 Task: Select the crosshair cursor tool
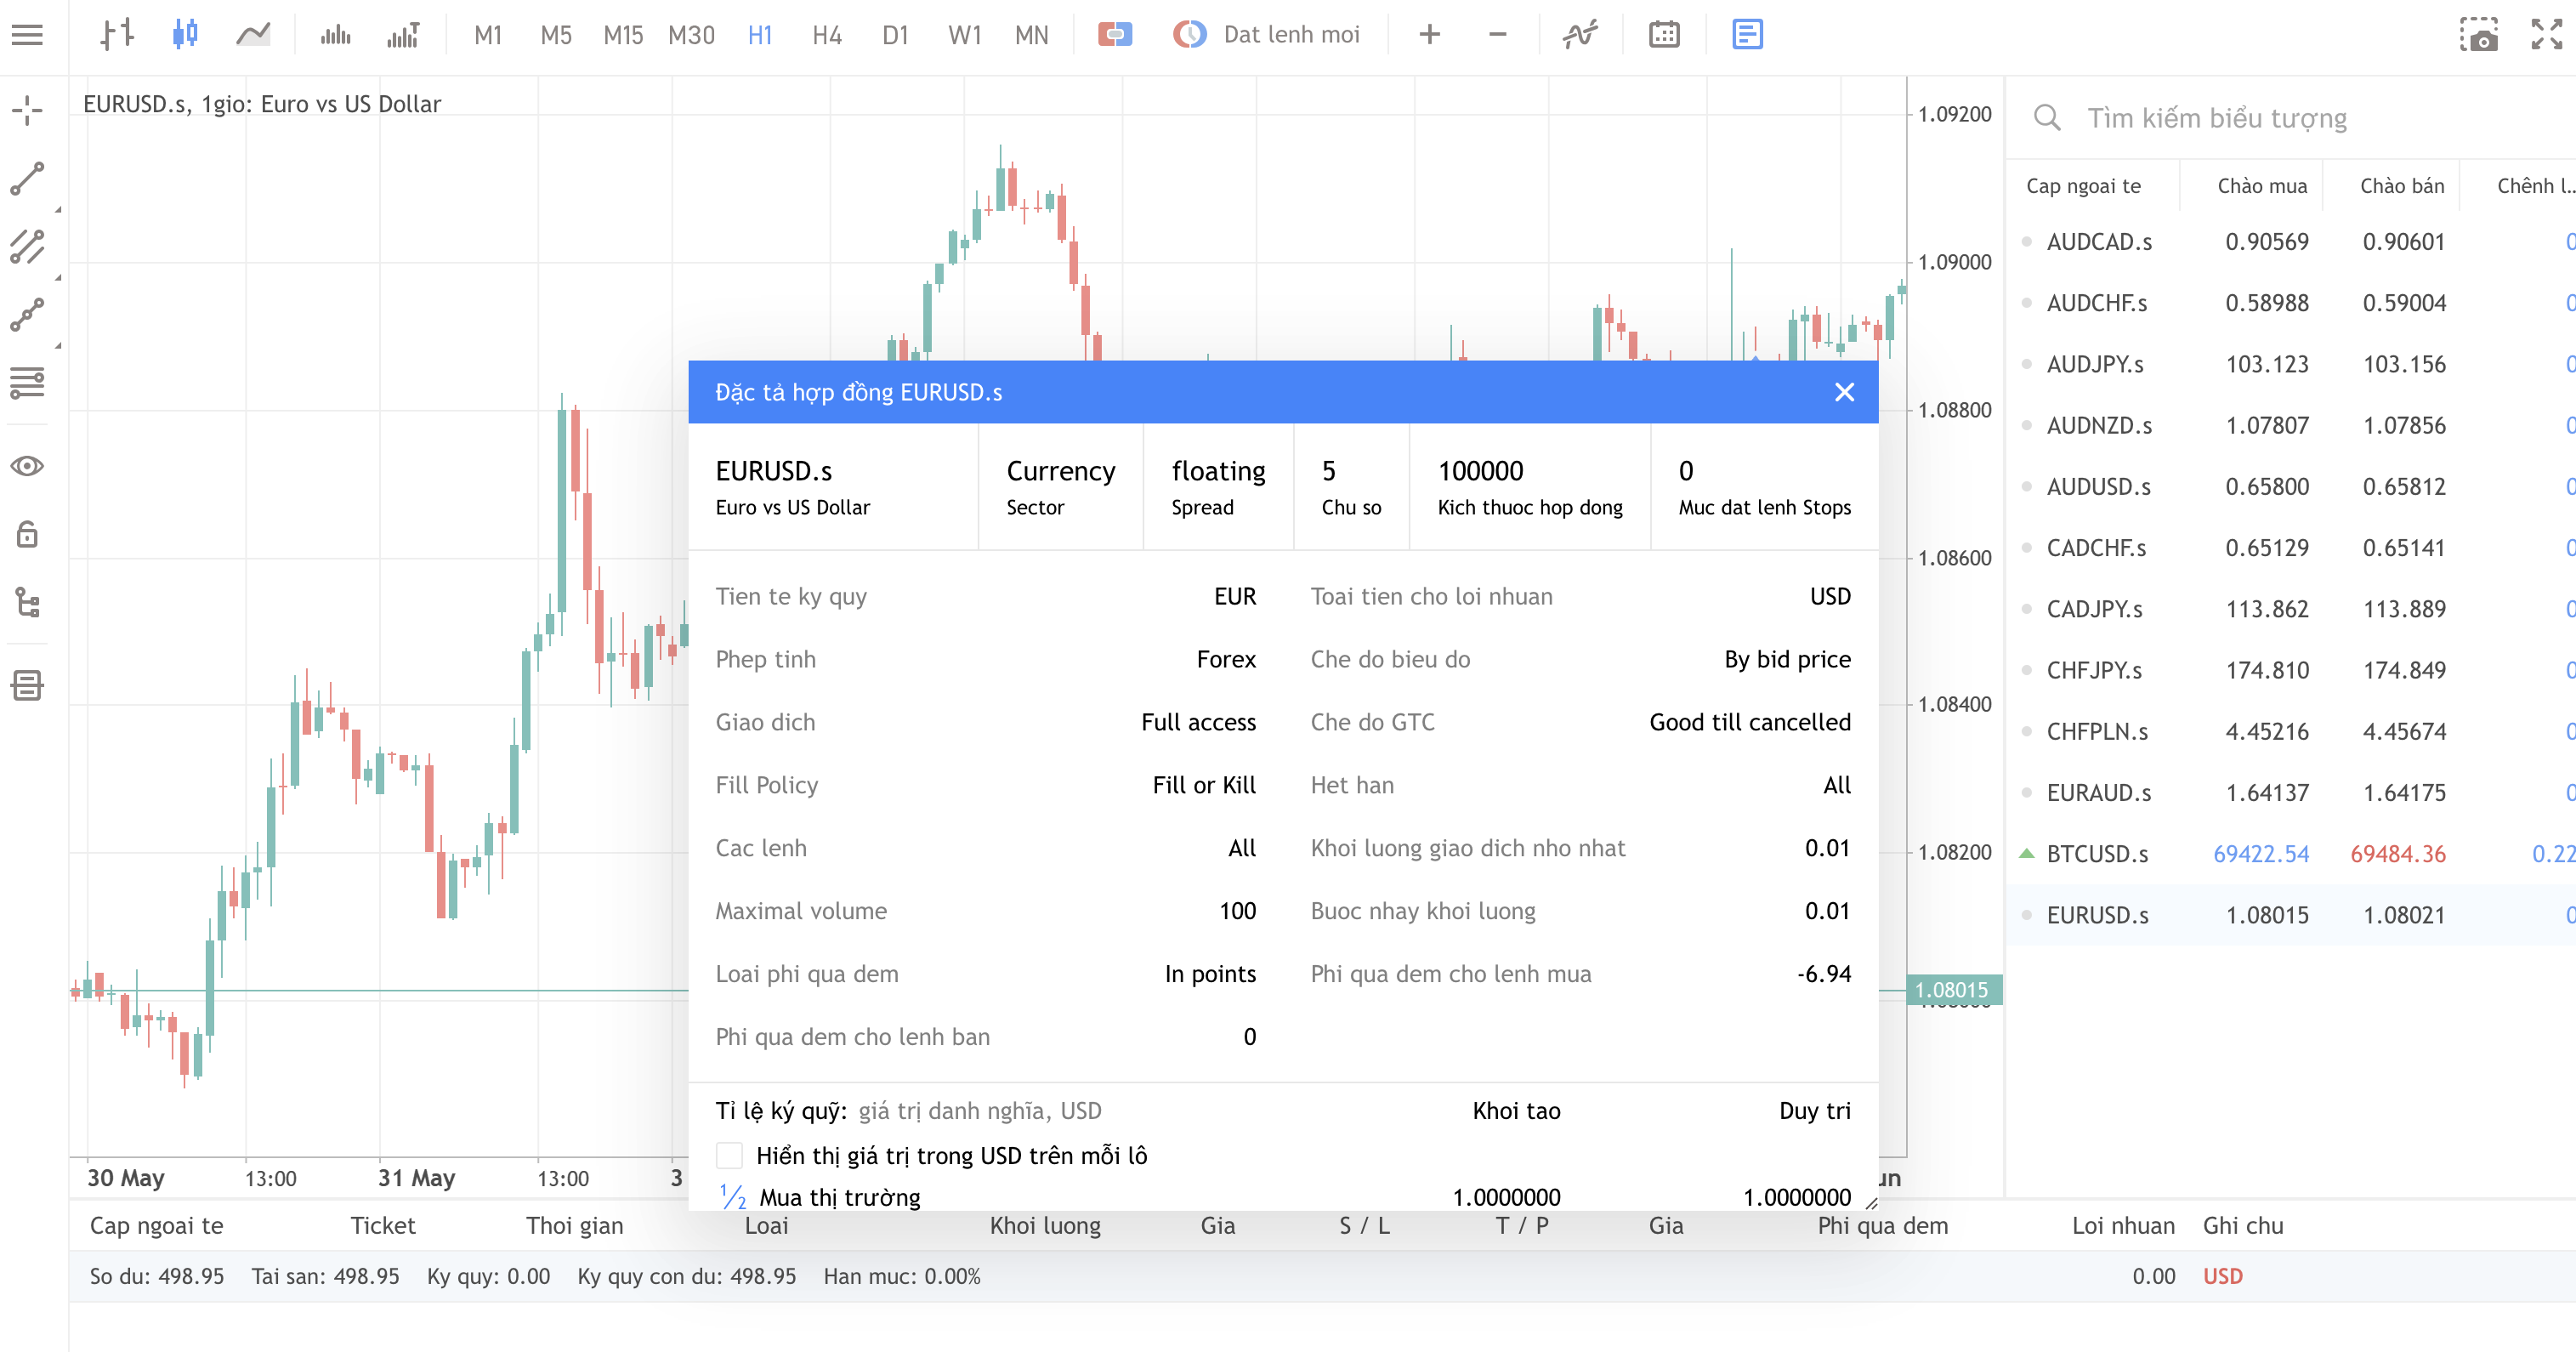[x=27, y=110]
